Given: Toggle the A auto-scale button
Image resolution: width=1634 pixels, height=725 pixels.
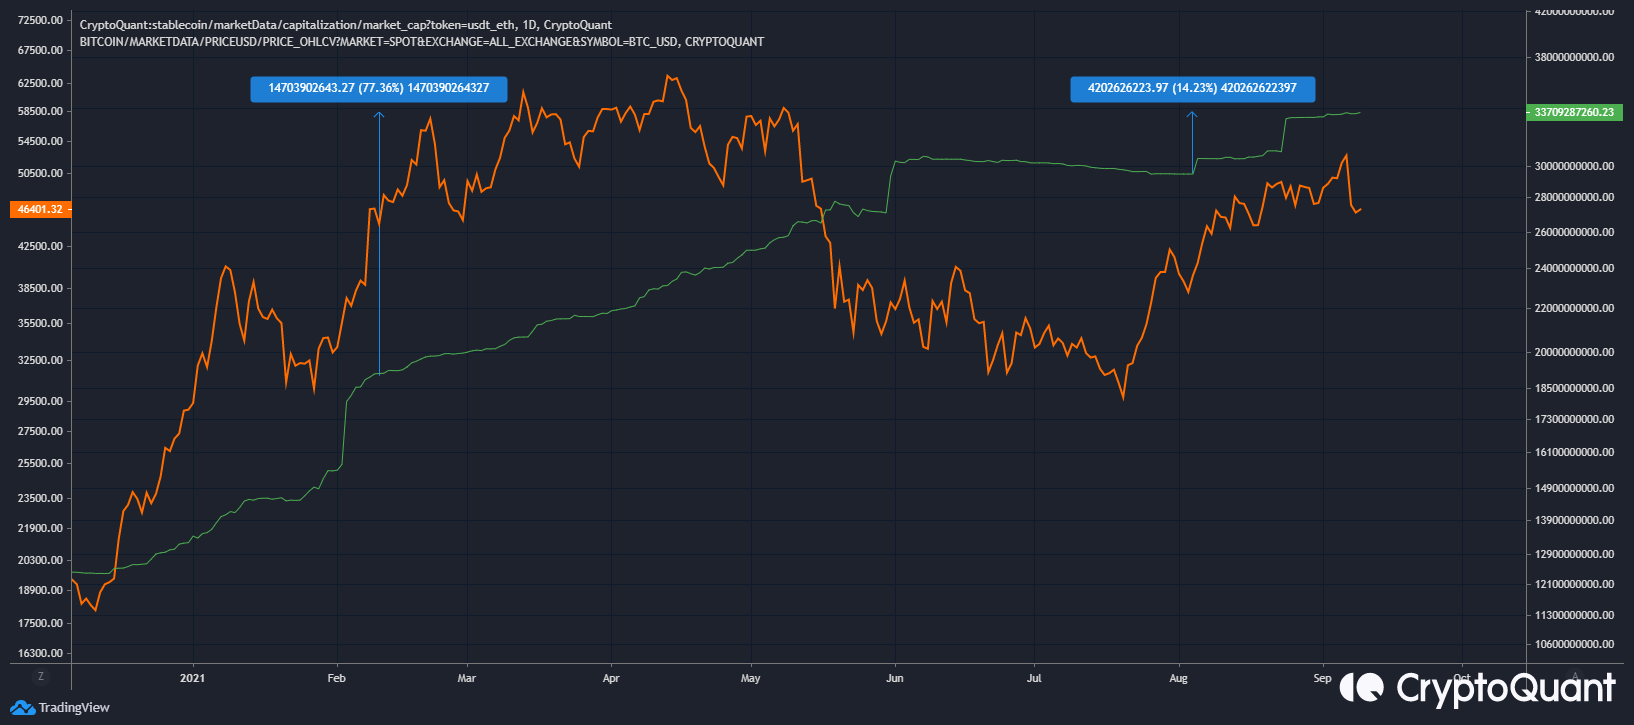Looking at the screenshot, I should pyautogui.click(x=1575, y=676).
